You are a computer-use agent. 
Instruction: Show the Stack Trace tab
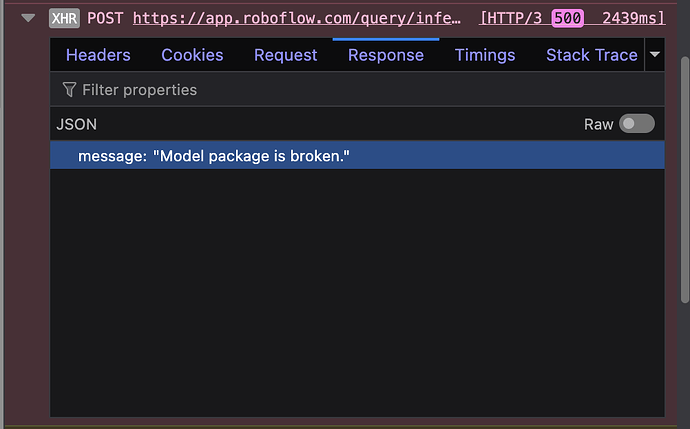point(592,55)
